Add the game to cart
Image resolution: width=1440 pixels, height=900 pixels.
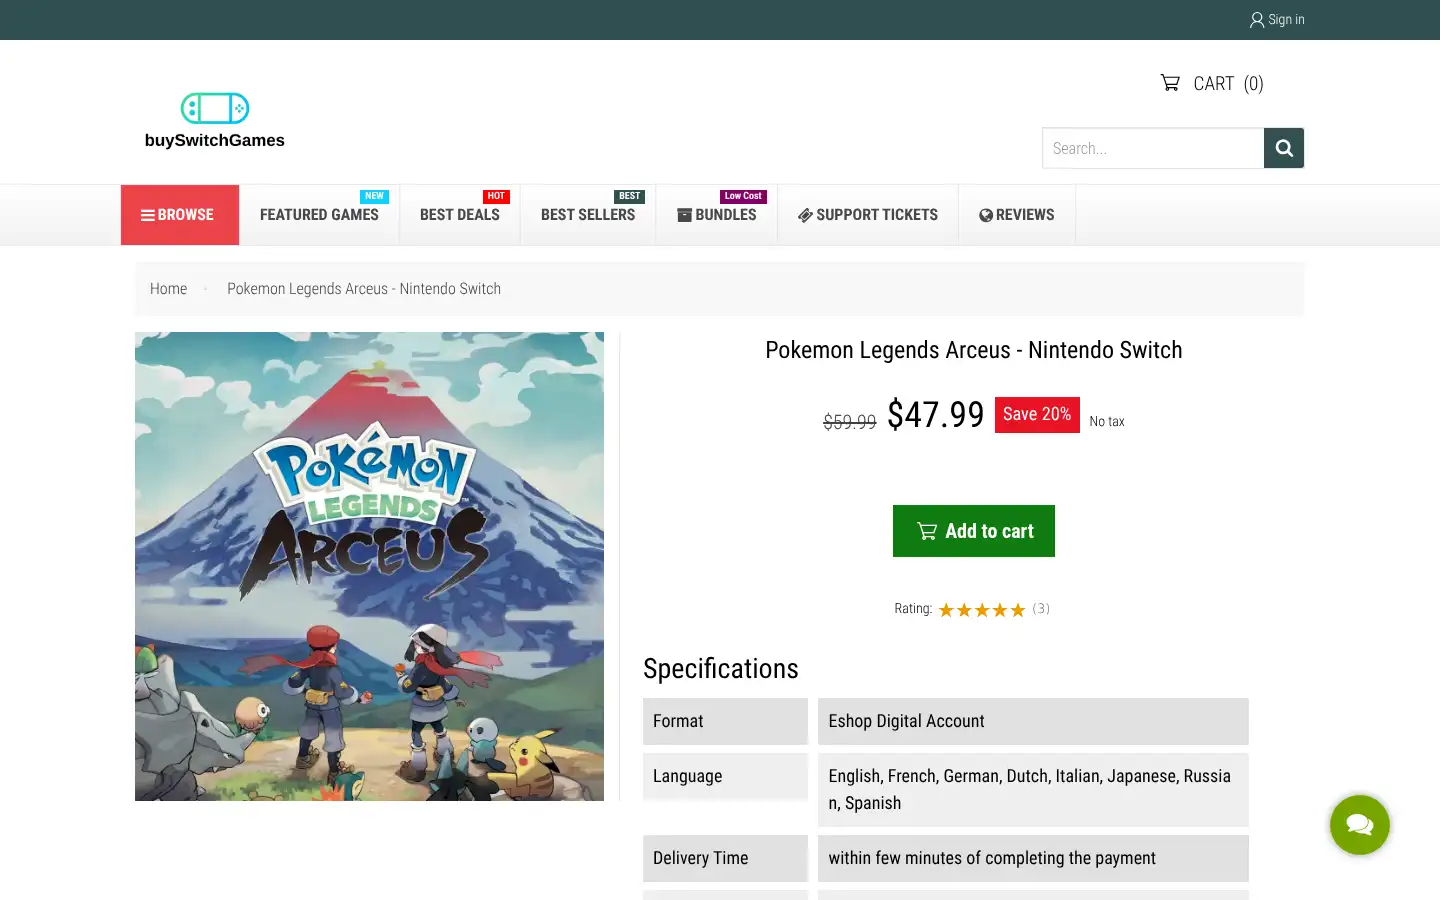pyautogui.click(x=974, y=531)
